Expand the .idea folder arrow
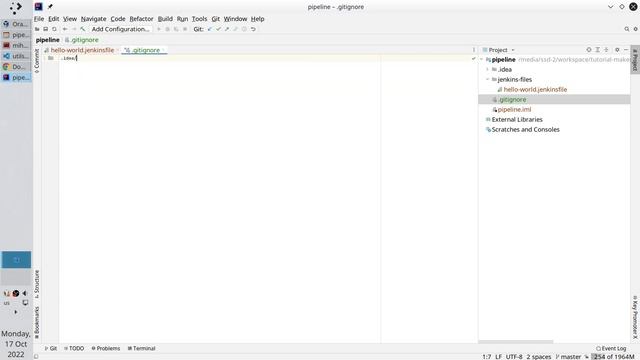The width and height of the screenshot is (640, 360). tap(487, 69)
